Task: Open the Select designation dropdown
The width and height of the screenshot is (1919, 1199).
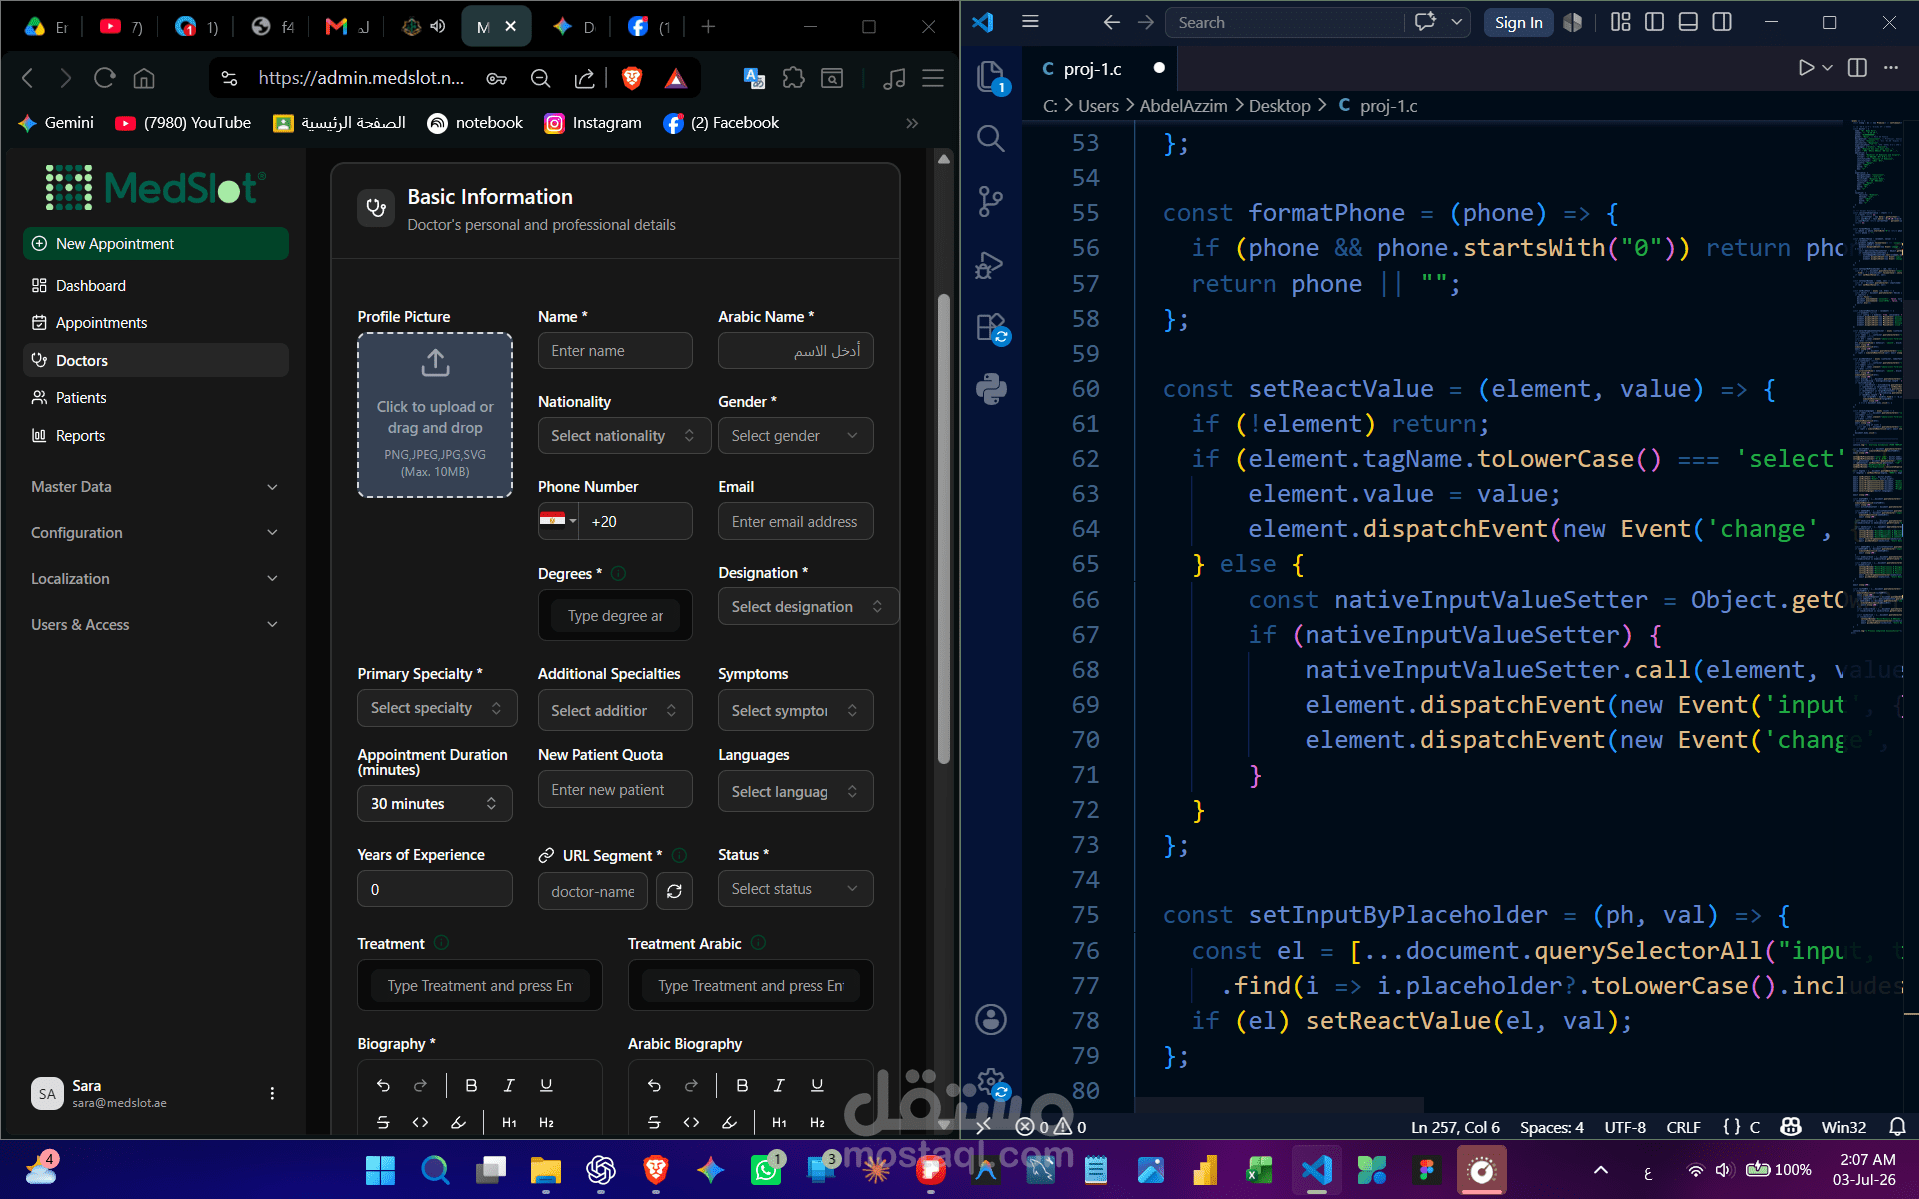Action: 807,607
